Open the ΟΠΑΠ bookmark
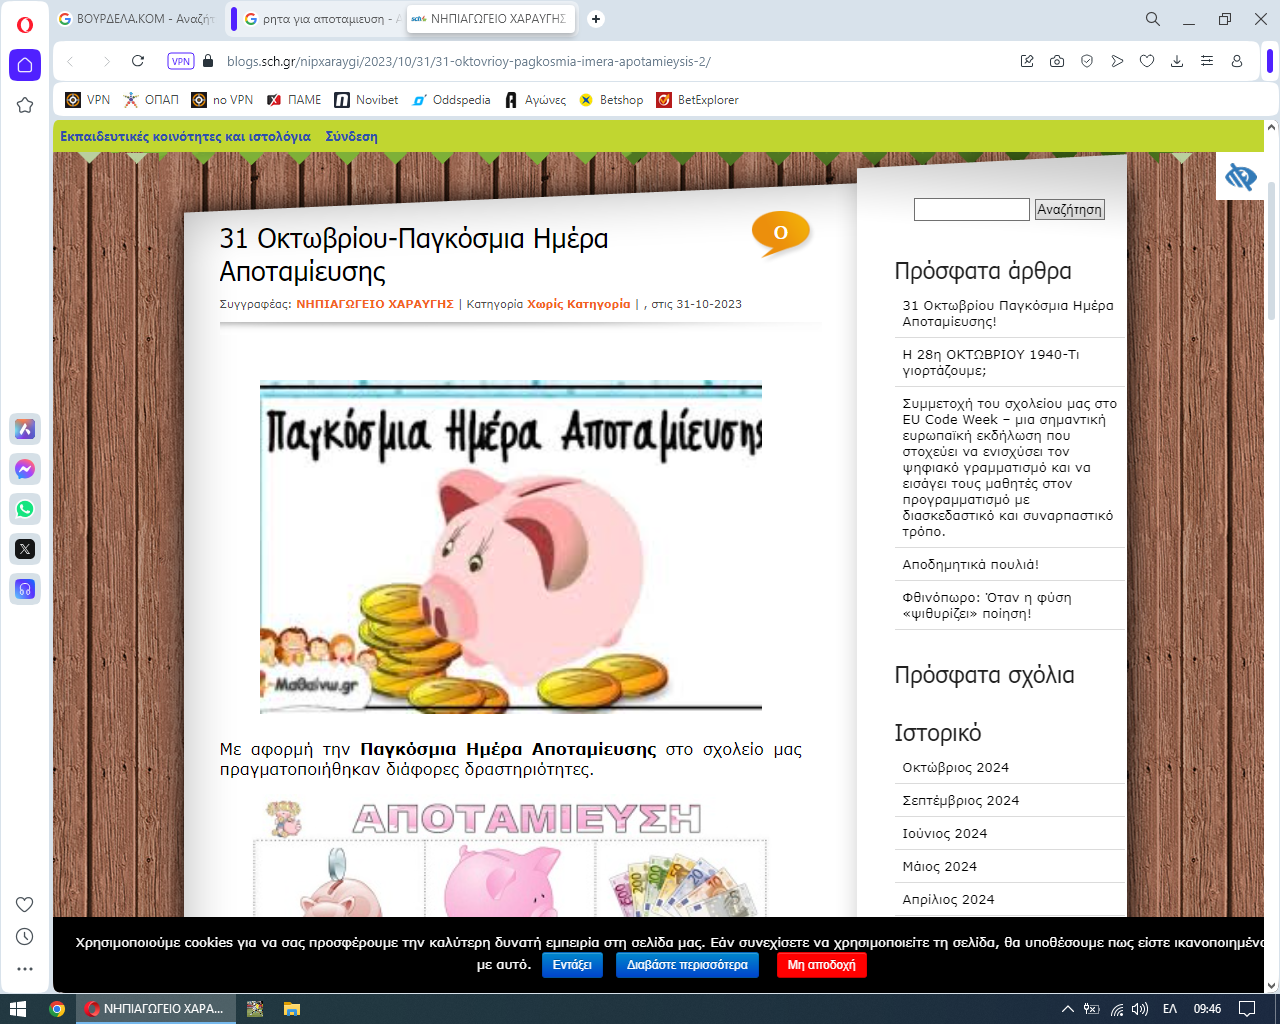This screenshot has height=1024, width=1280. point(152,100)
